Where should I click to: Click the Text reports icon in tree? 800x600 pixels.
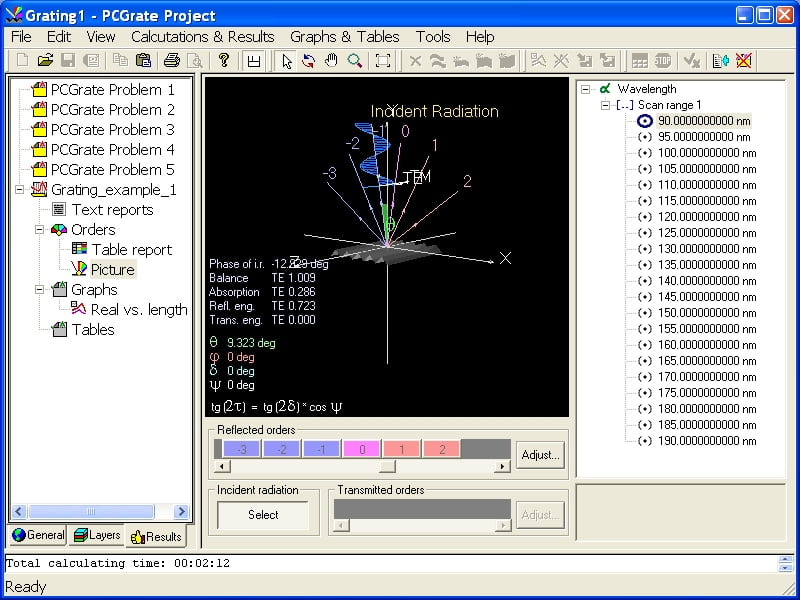click(x=59, y=209)
